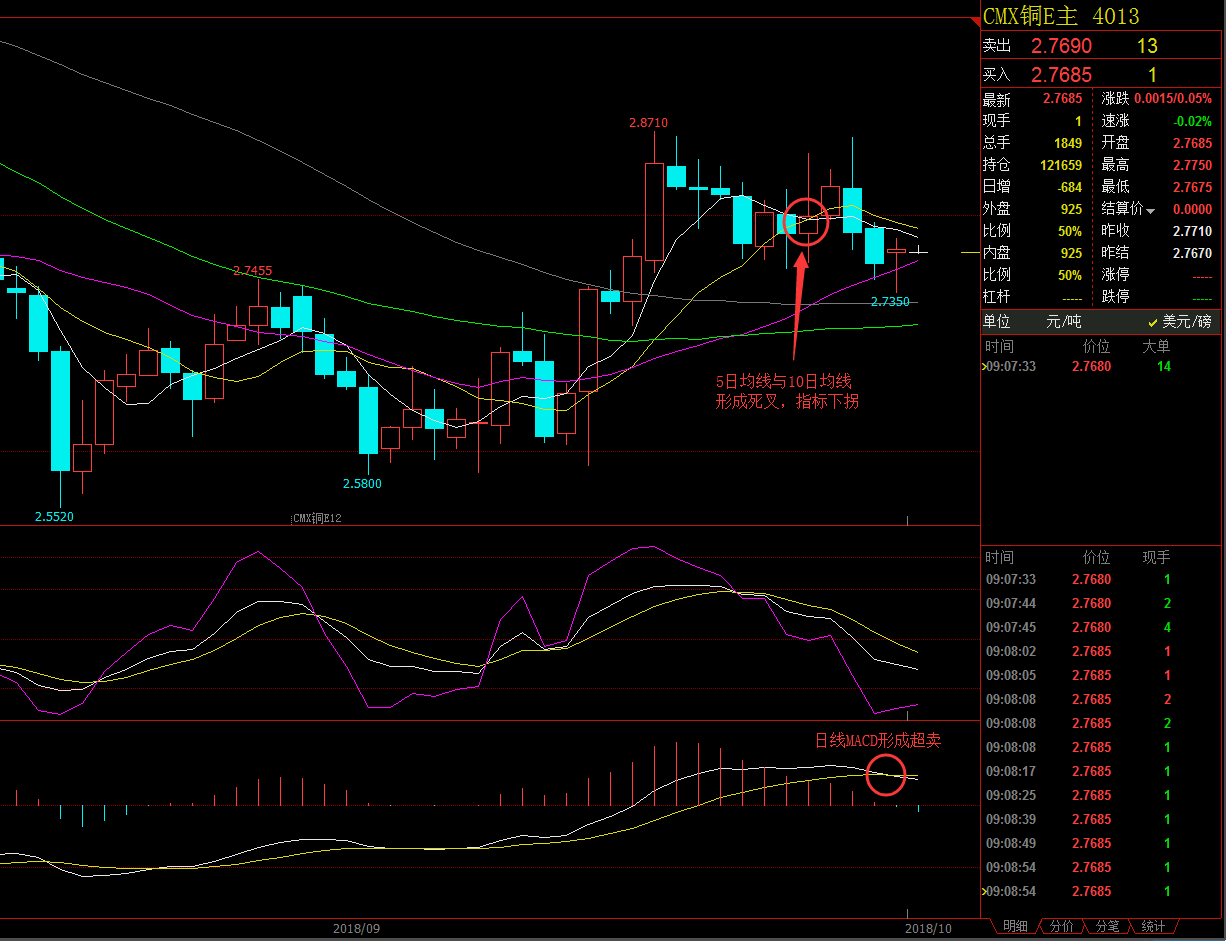Click the 卖出 price 2.7690
Image resolution: width=1226 pixels, height=941 pixels.
point(1061,46)
